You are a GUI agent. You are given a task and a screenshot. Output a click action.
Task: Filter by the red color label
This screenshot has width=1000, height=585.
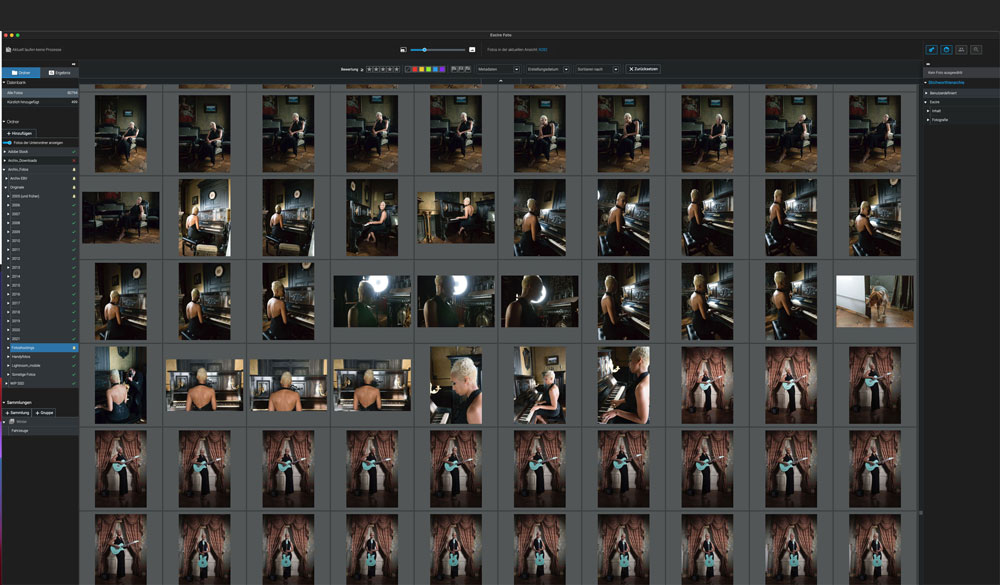coord(417,69)
